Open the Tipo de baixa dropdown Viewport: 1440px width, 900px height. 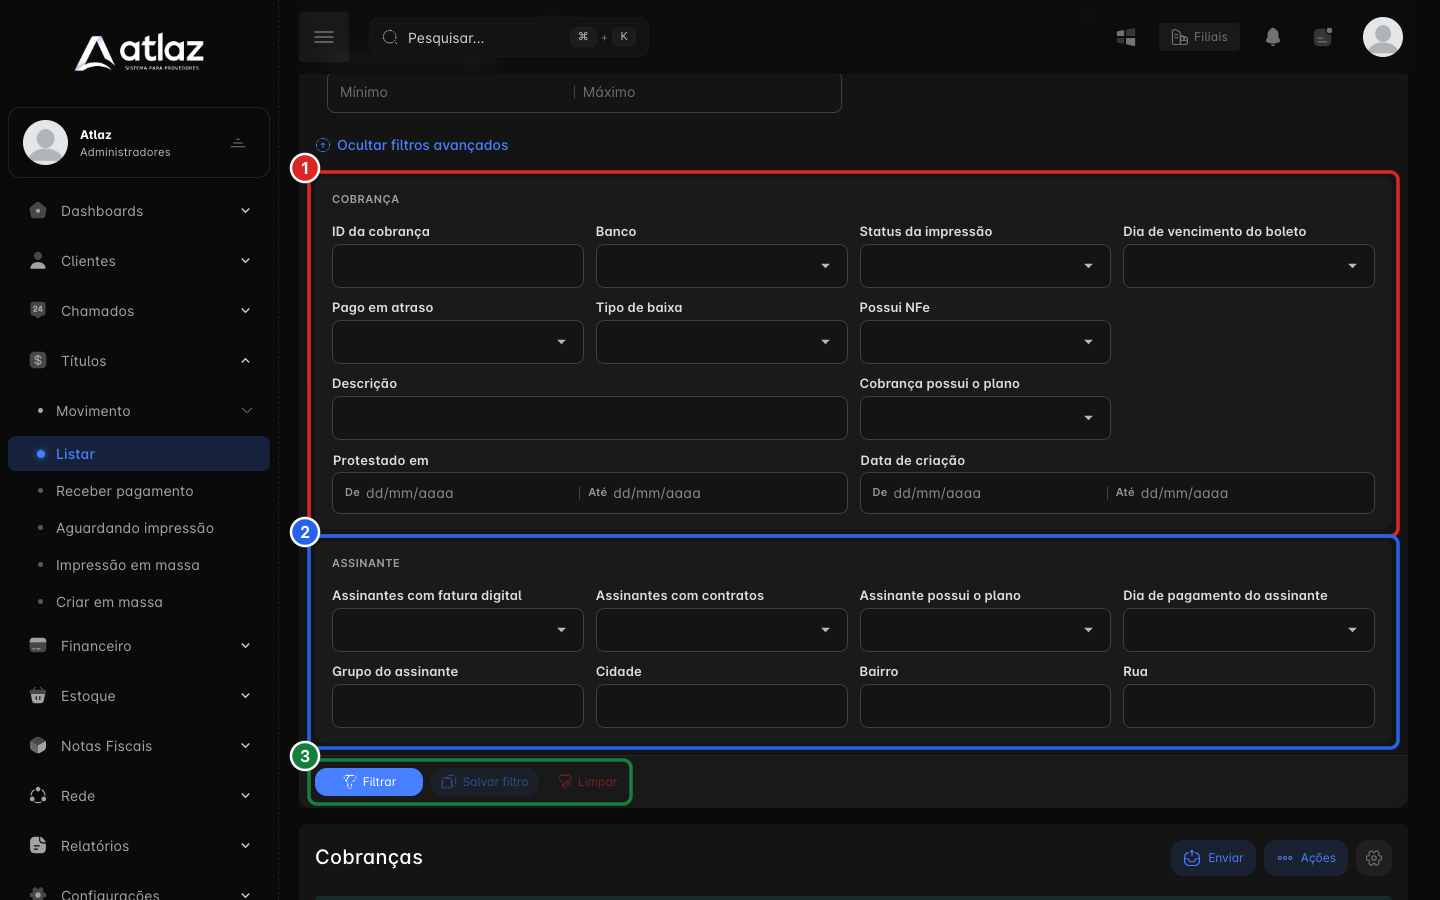[721, 342]
